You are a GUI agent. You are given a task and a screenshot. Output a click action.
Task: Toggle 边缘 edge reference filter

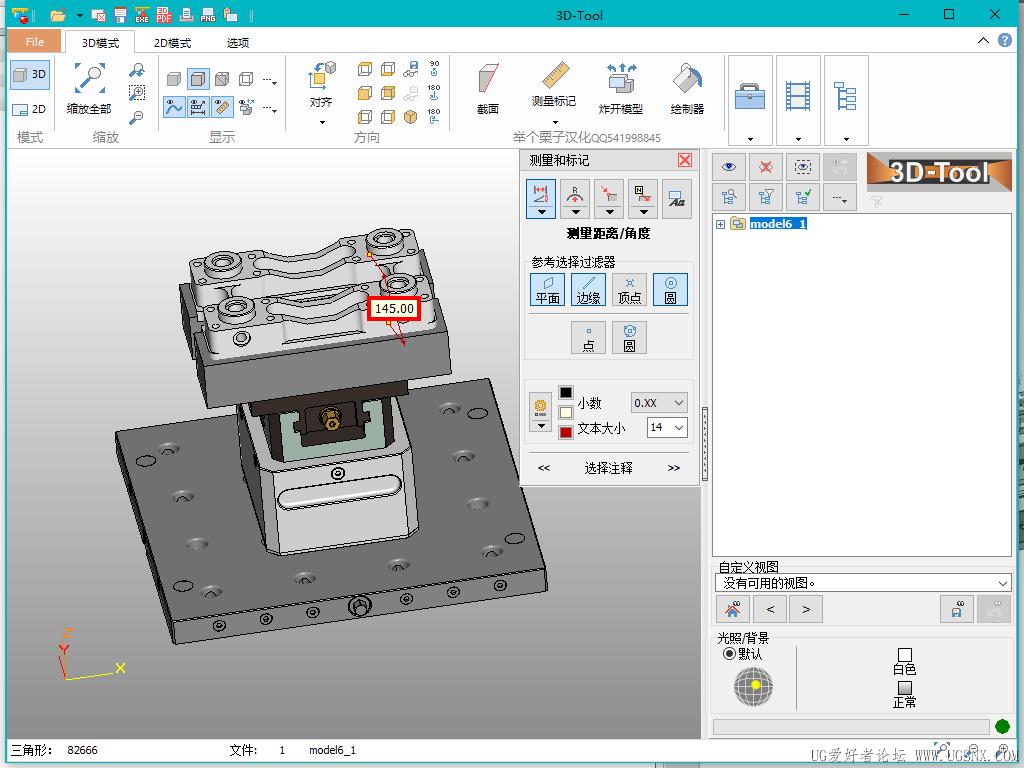click(588, 289)
